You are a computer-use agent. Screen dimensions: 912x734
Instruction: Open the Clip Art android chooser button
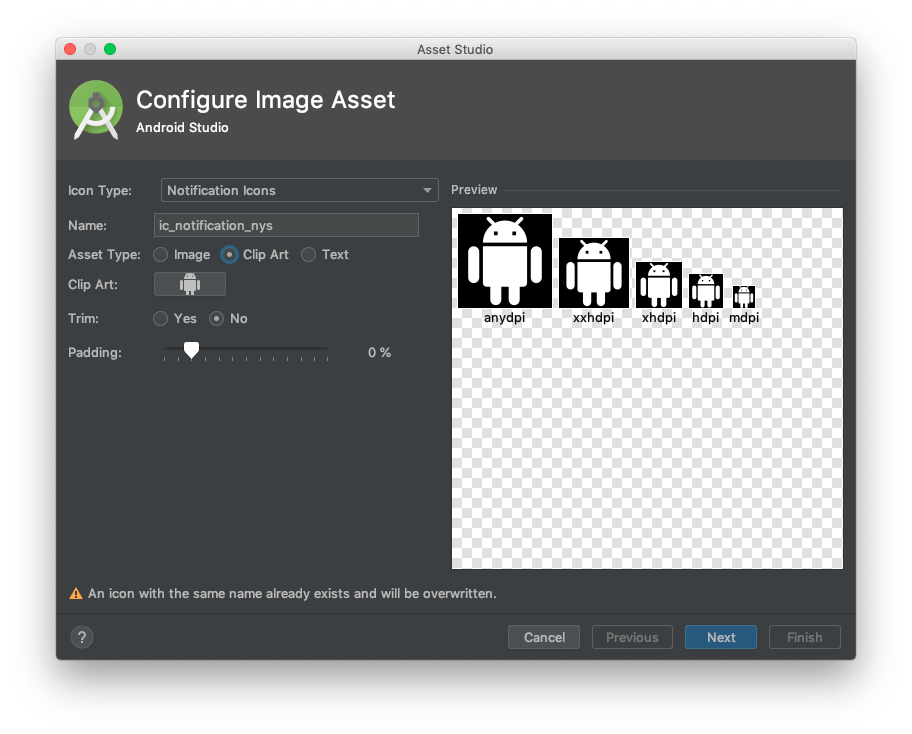[190, 284]
